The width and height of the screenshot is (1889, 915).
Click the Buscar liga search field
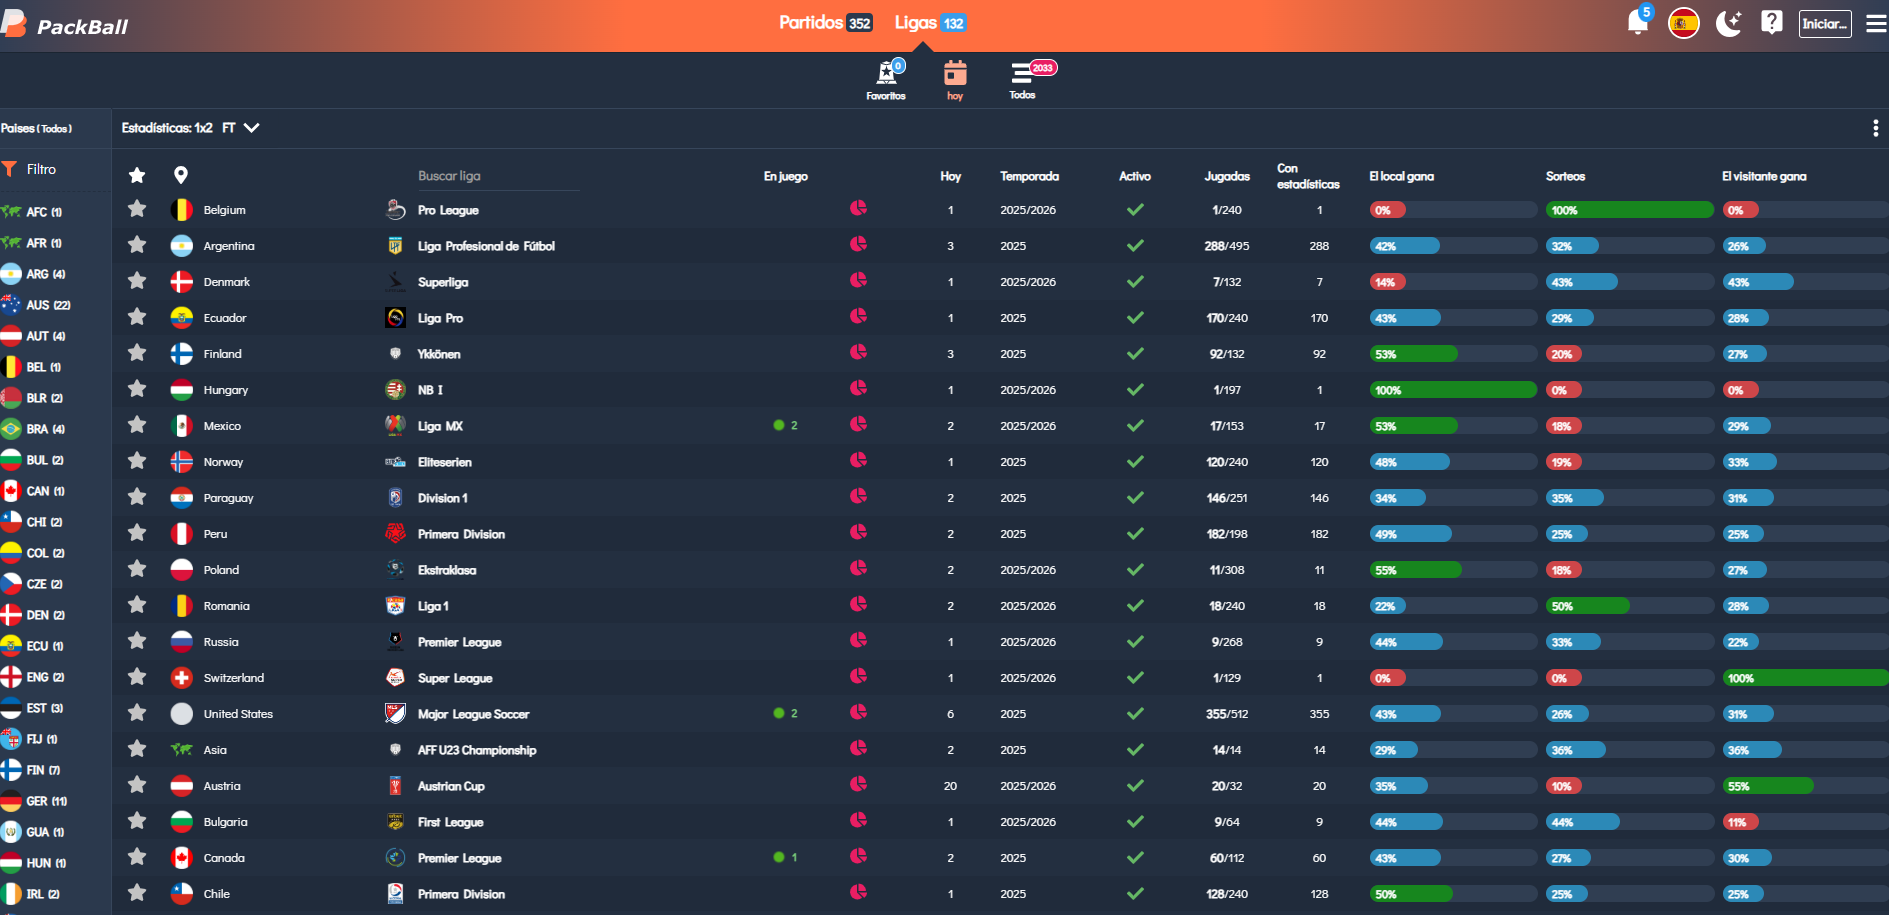[x=498, y=176]
